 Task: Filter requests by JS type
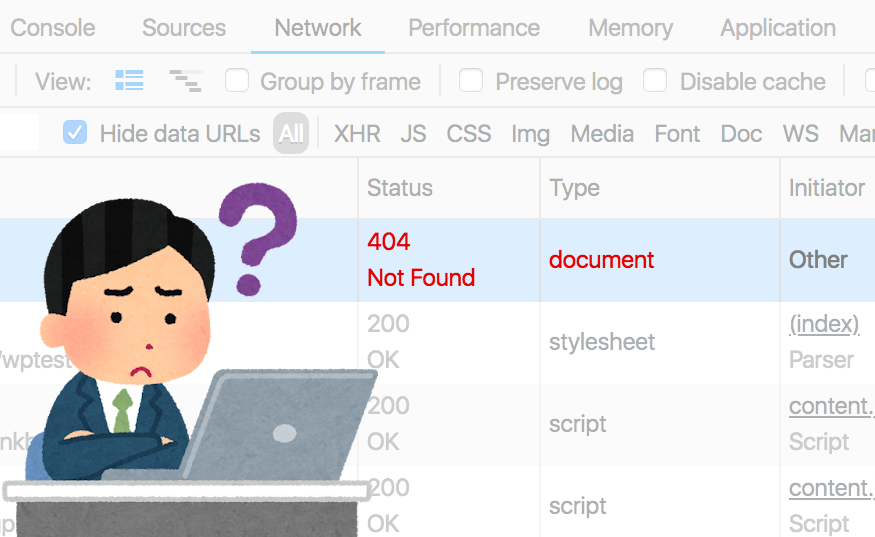pyautogui.click(x=413, y=133)
